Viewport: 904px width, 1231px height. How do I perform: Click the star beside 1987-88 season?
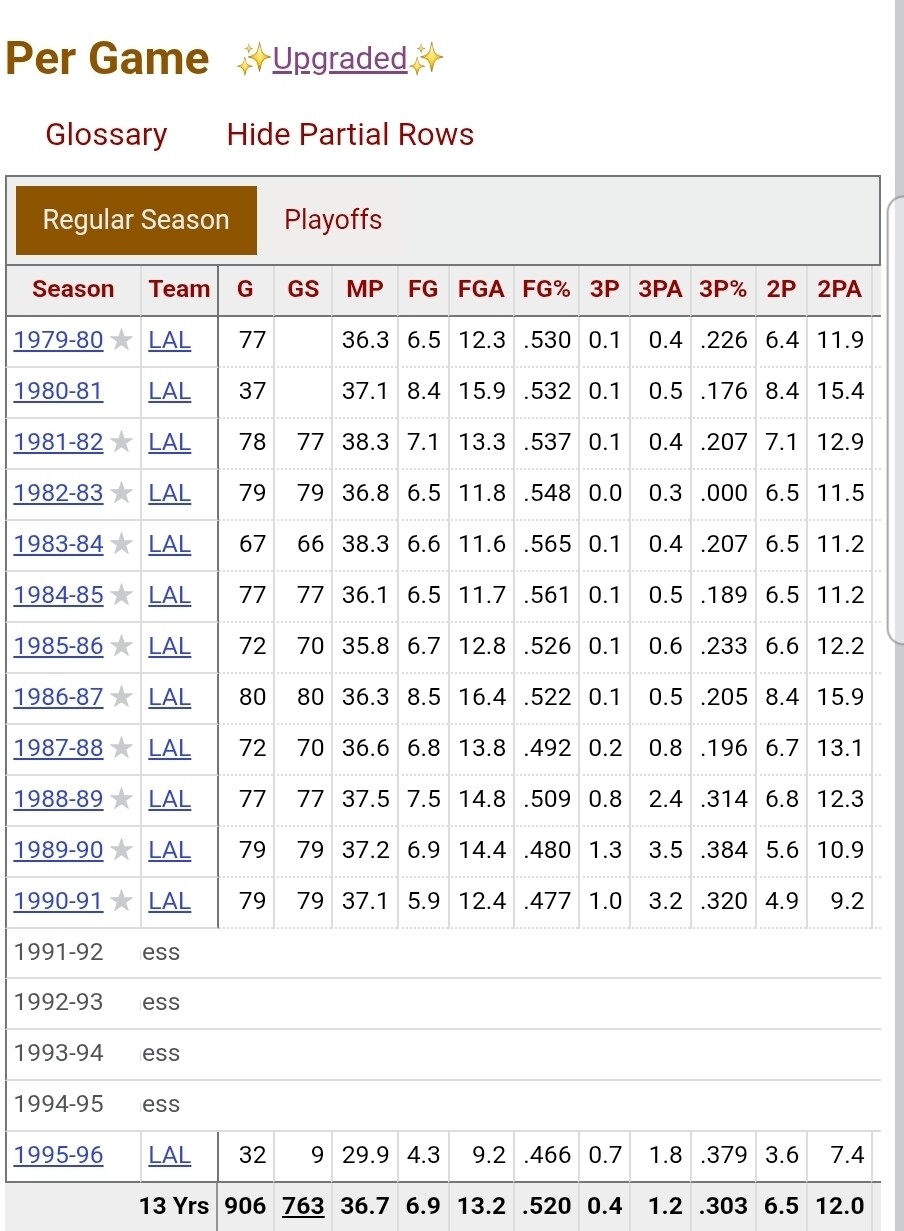121,748
